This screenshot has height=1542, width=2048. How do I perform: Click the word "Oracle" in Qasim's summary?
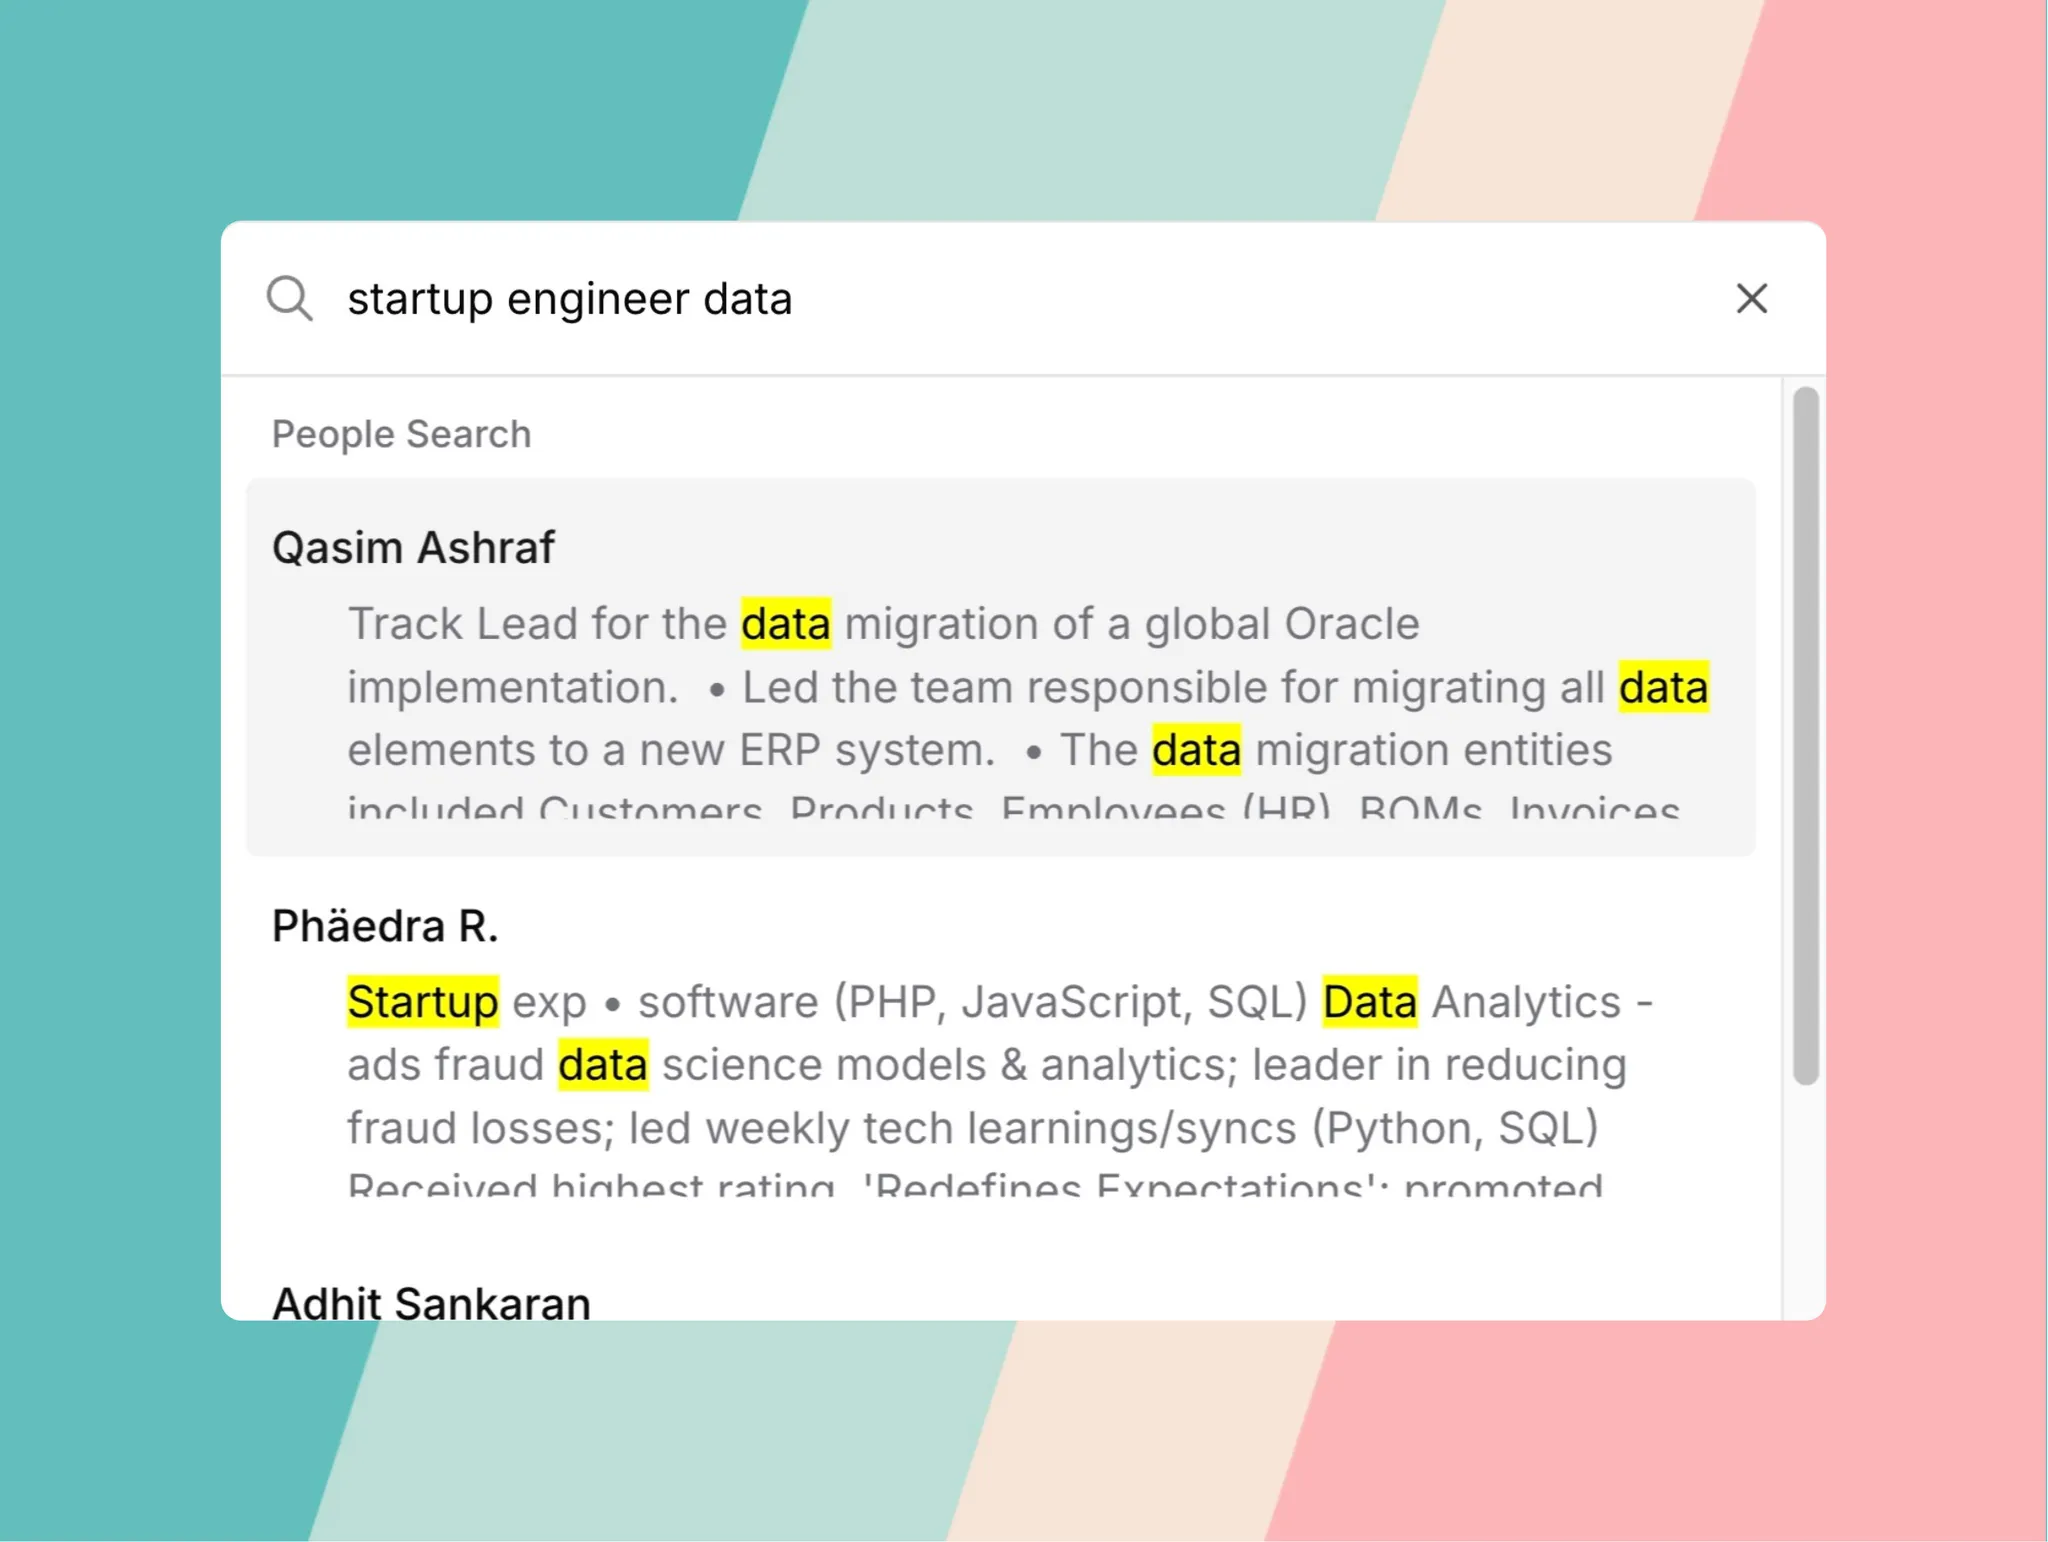(1351, 624)
